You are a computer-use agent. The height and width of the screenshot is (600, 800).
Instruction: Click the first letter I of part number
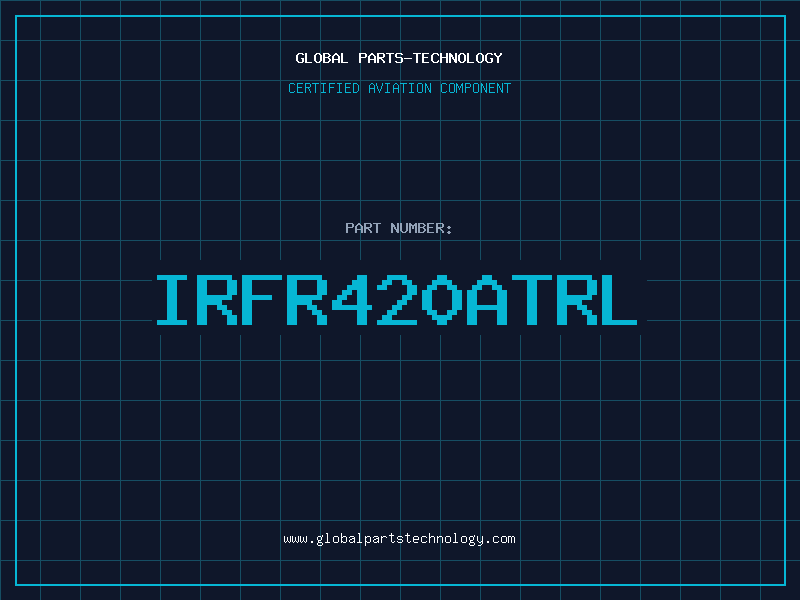coord(174,299)
